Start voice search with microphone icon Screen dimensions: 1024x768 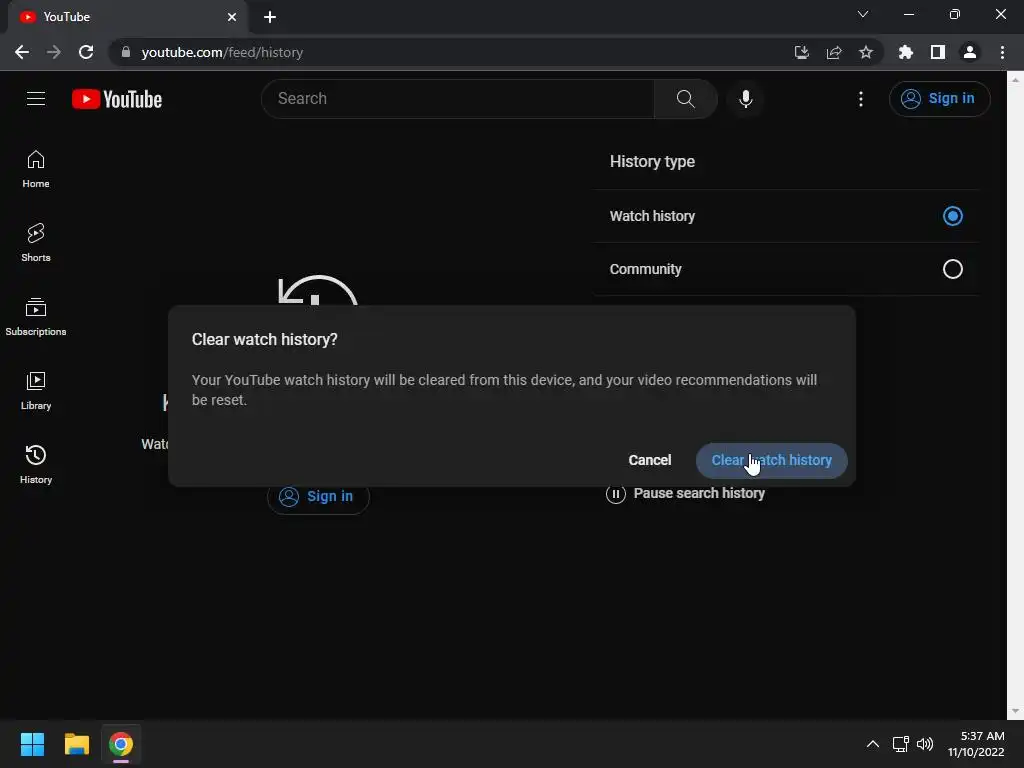(x=745, y=99)
